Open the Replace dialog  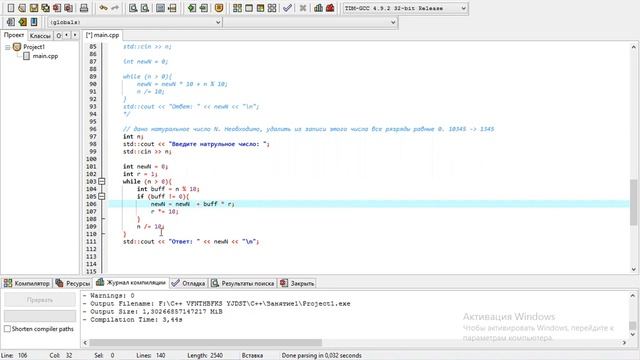click(144, 8)
